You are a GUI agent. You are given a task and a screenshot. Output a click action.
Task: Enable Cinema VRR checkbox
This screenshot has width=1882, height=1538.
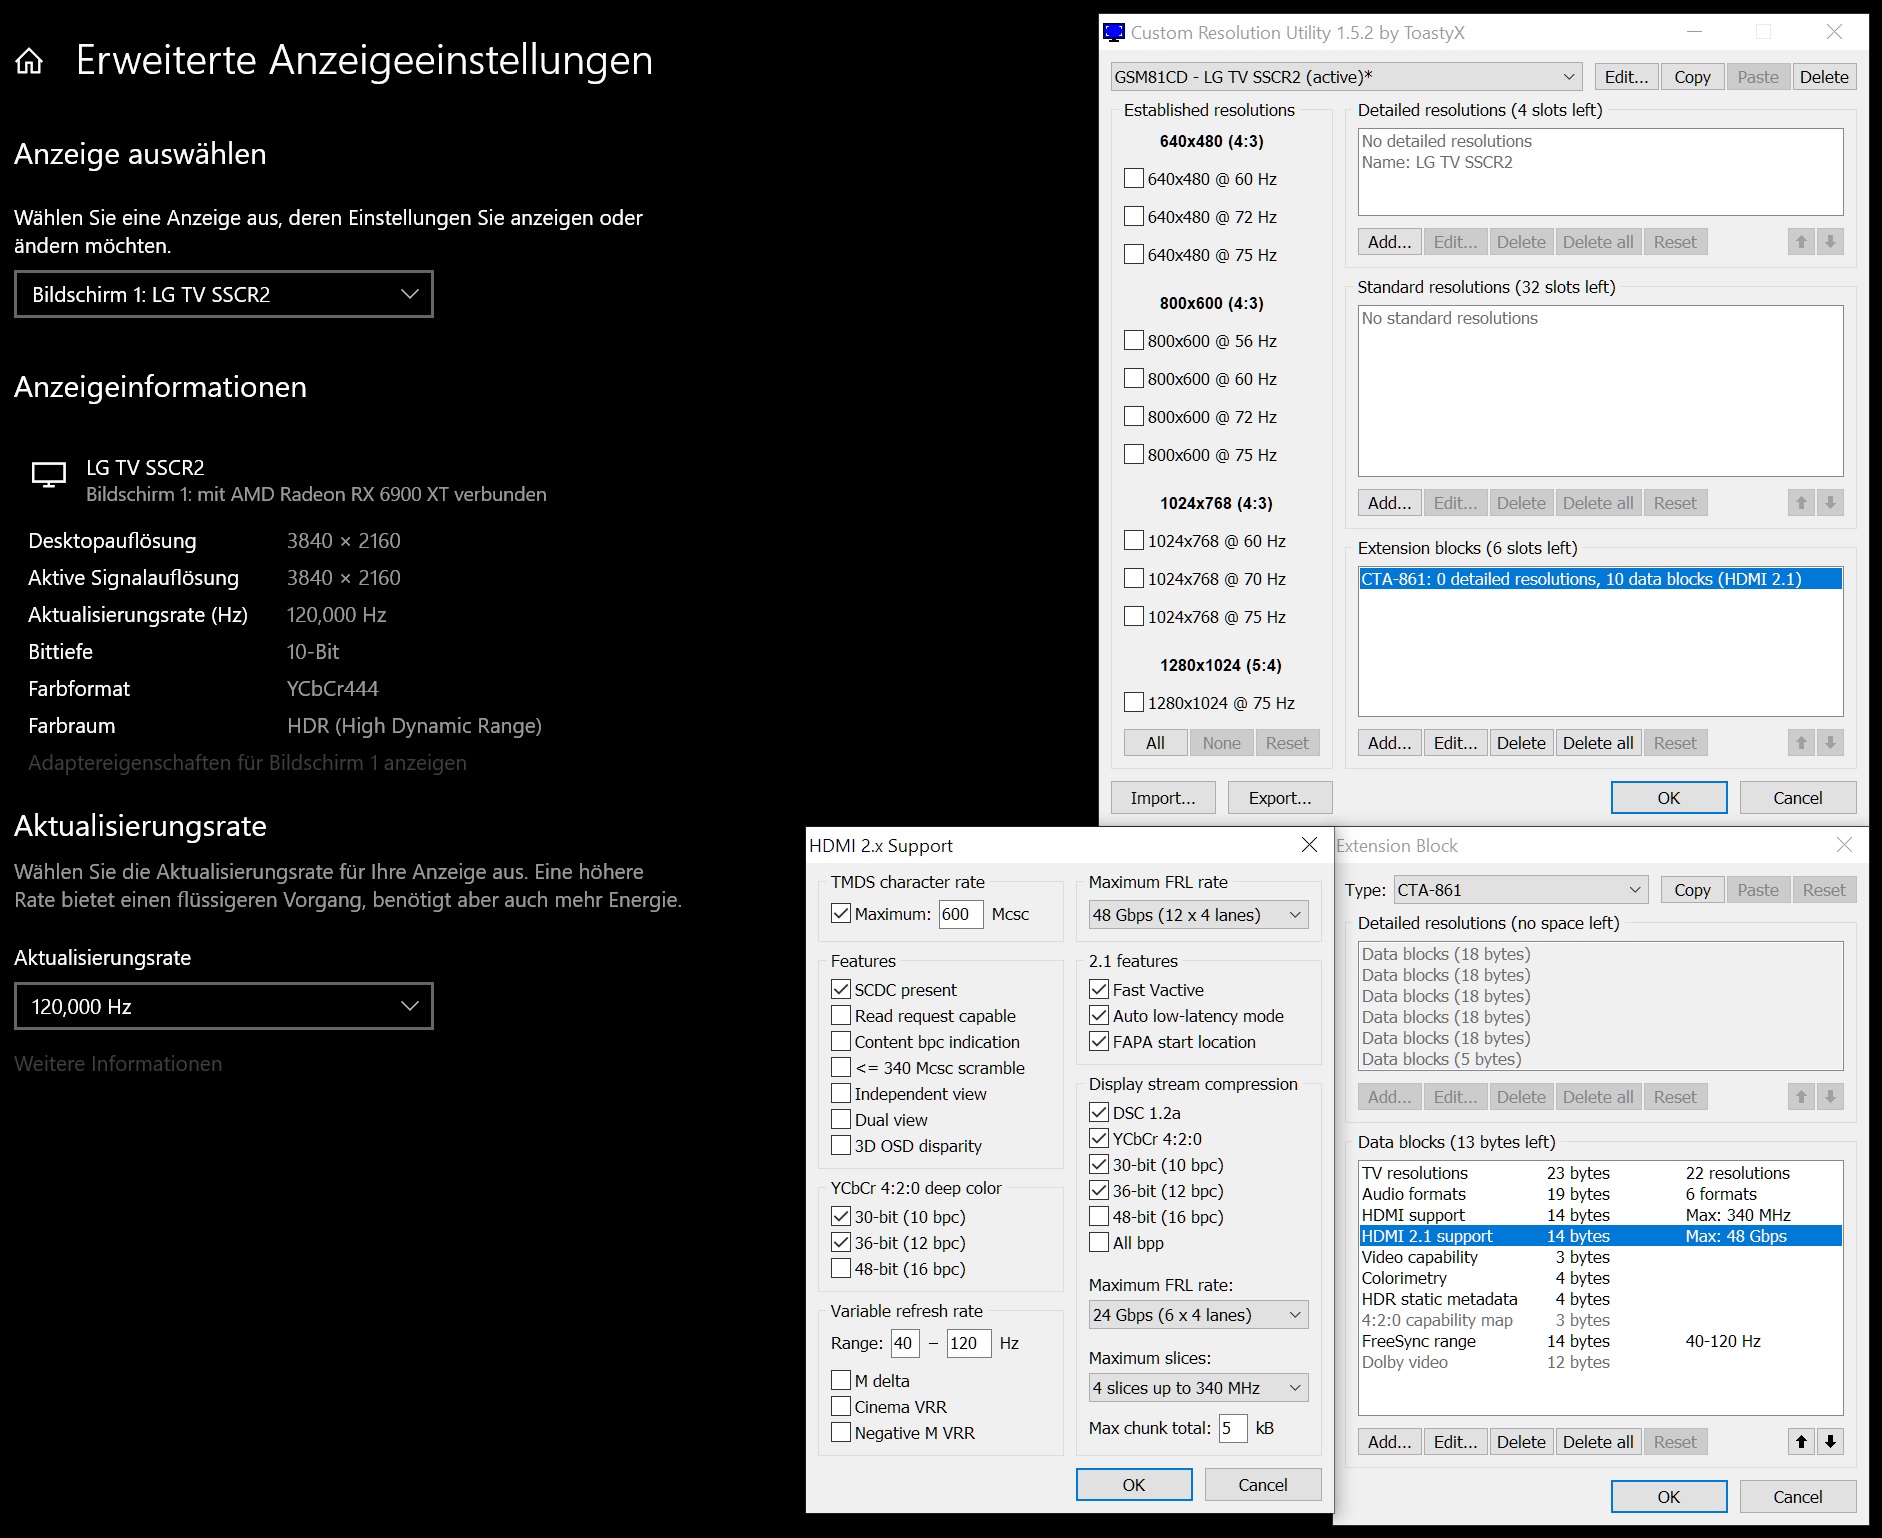(841, 1406)
